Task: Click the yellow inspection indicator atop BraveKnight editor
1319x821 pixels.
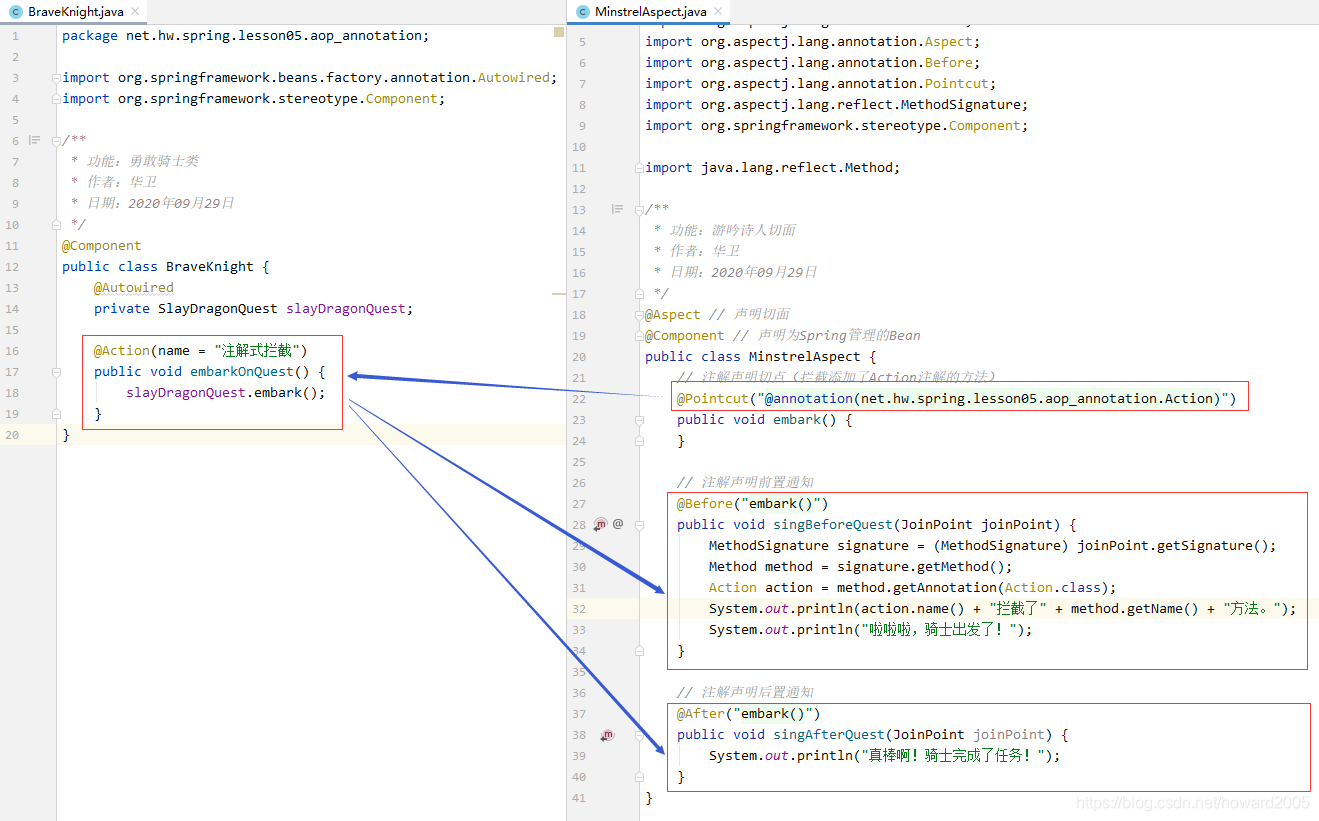Action: [559, 33]
